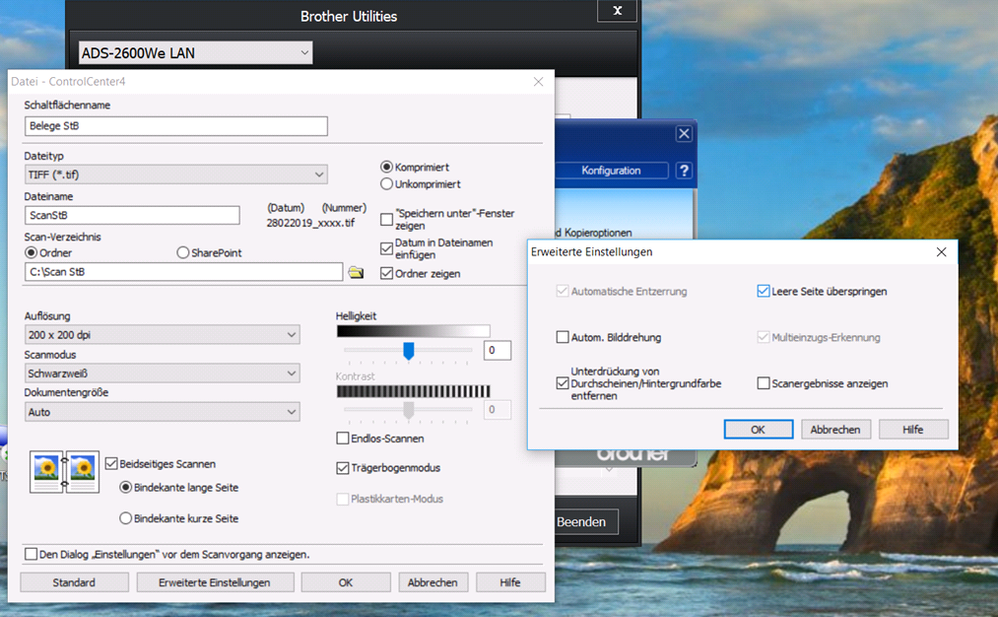This screenshot has width=998, height=617.
Task: Close the blue ControlCenter window with X
Action: pyautogui.click(x=684, y=134)
